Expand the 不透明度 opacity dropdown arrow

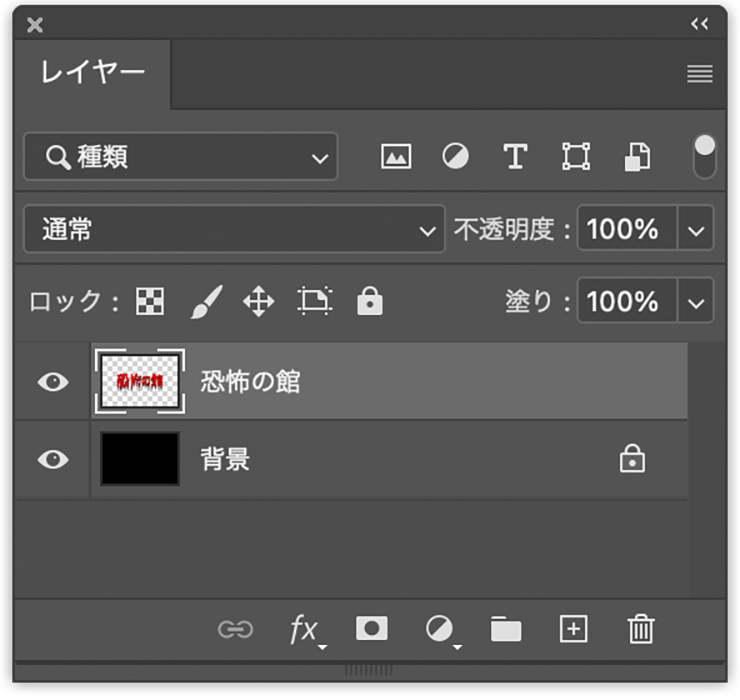coord(696,230)
